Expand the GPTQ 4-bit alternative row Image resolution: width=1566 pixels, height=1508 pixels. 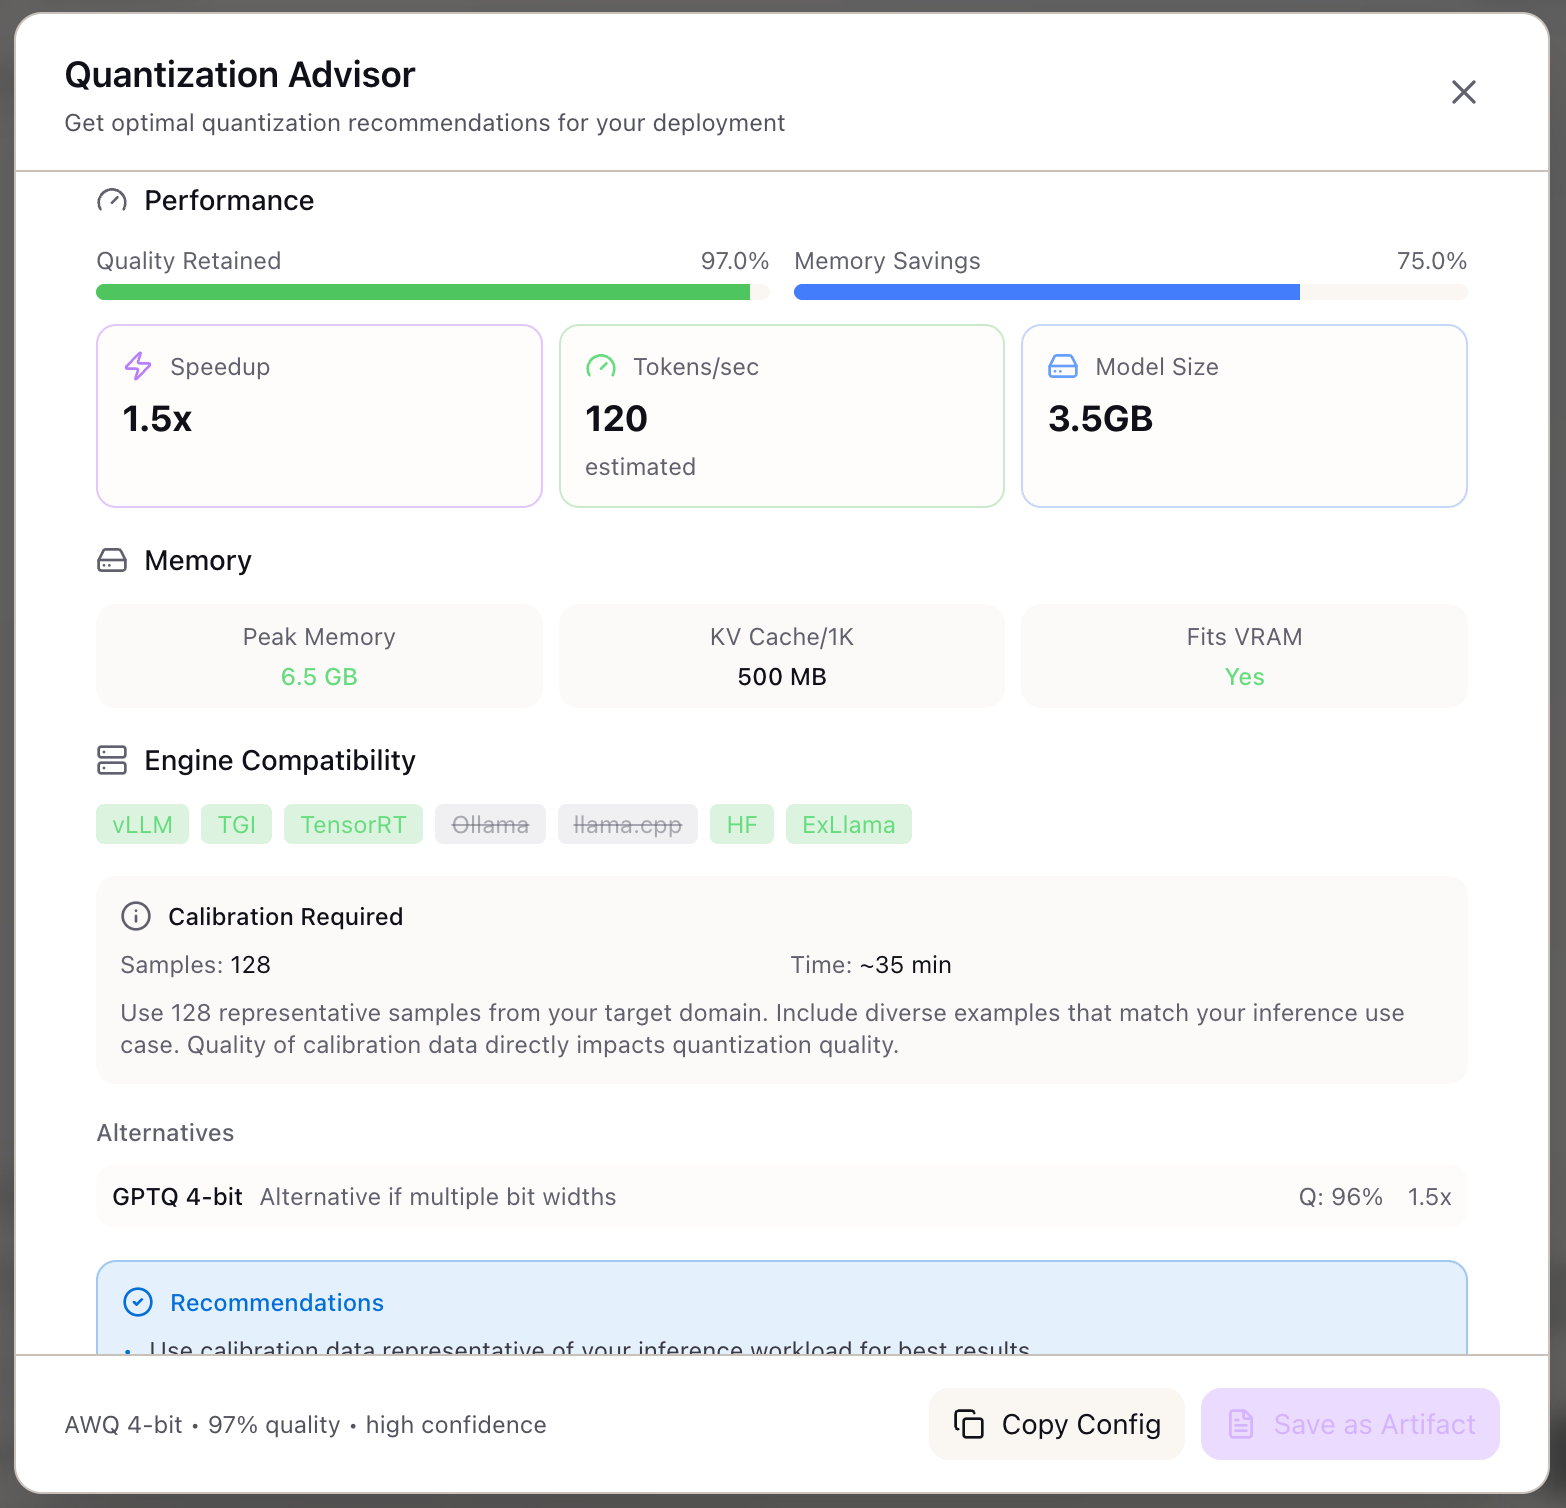(x=780, y=1196)
